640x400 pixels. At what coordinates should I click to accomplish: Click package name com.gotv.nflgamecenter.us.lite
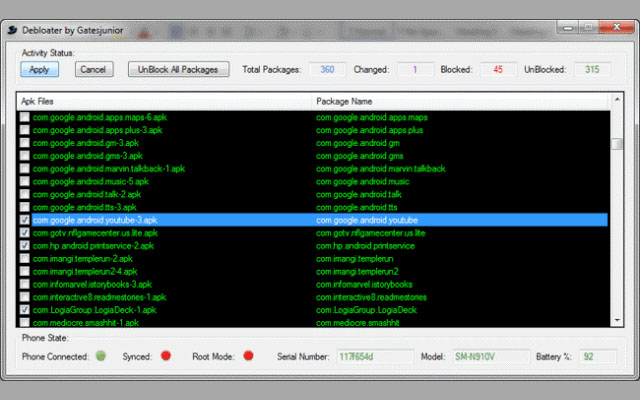point(371,233)
